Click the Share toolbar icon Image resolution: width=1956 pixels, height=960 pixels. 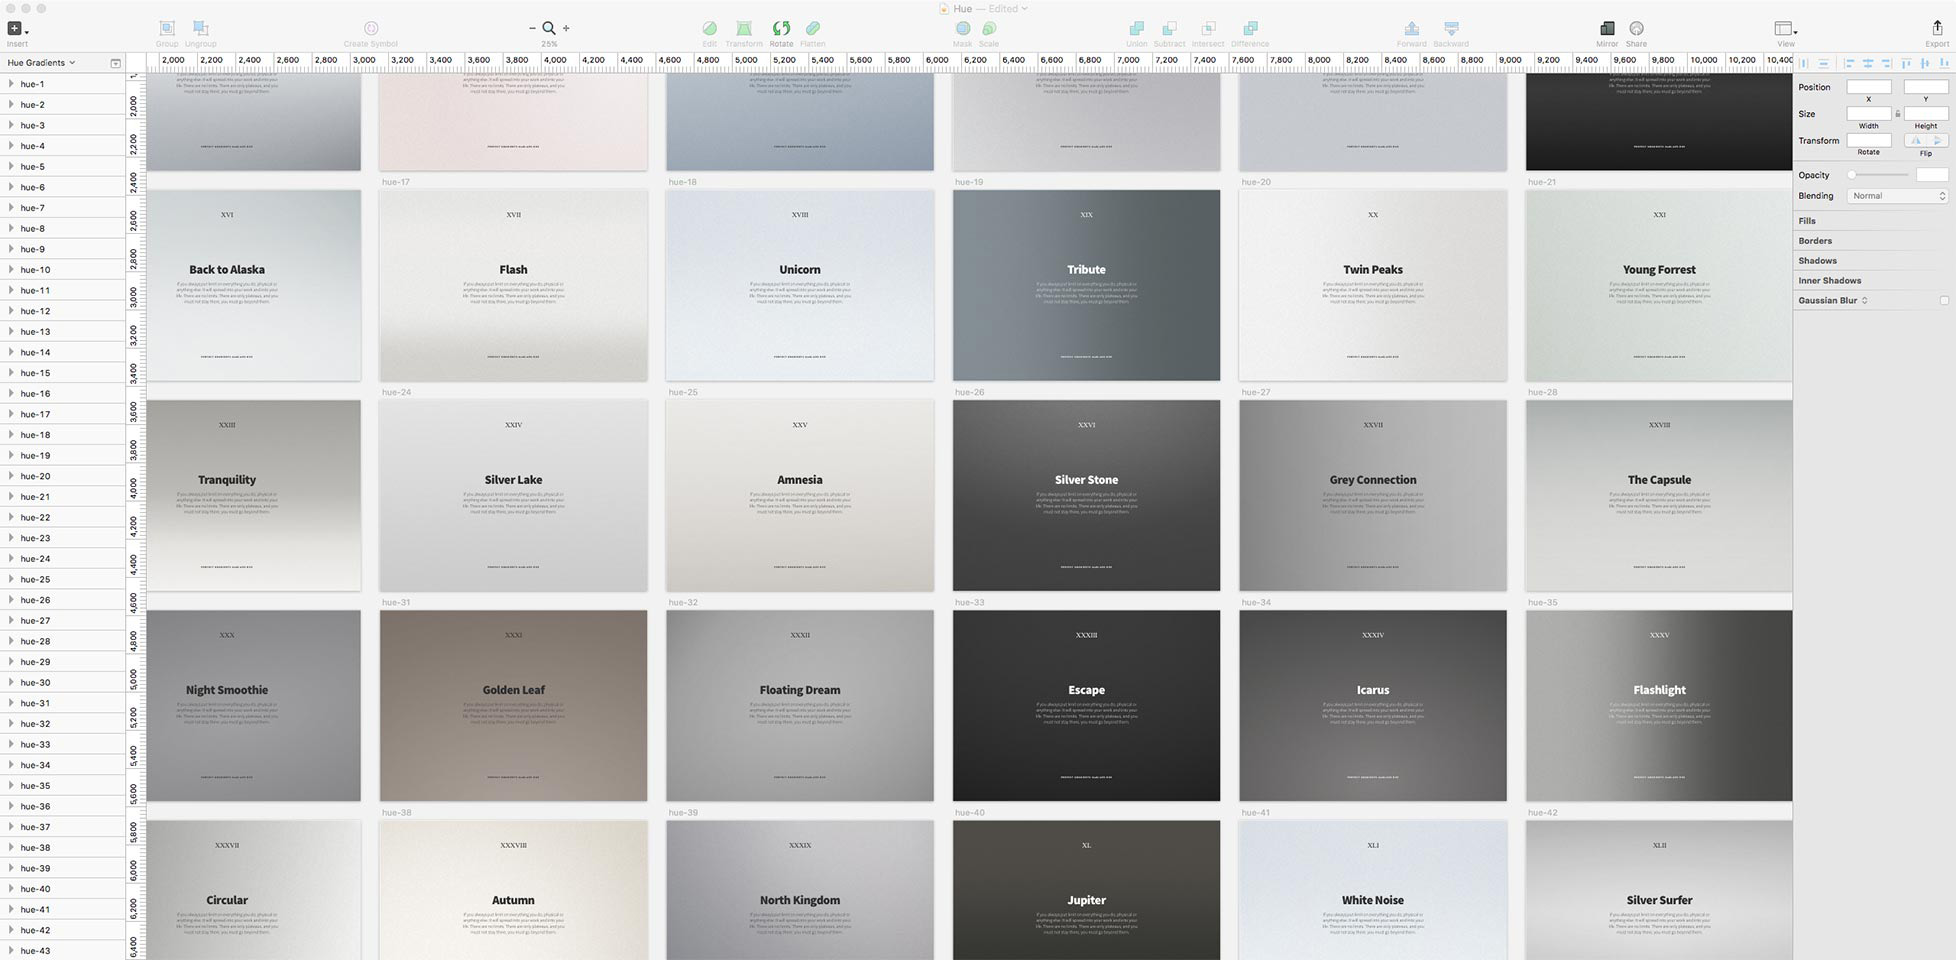coord(1636,28)
